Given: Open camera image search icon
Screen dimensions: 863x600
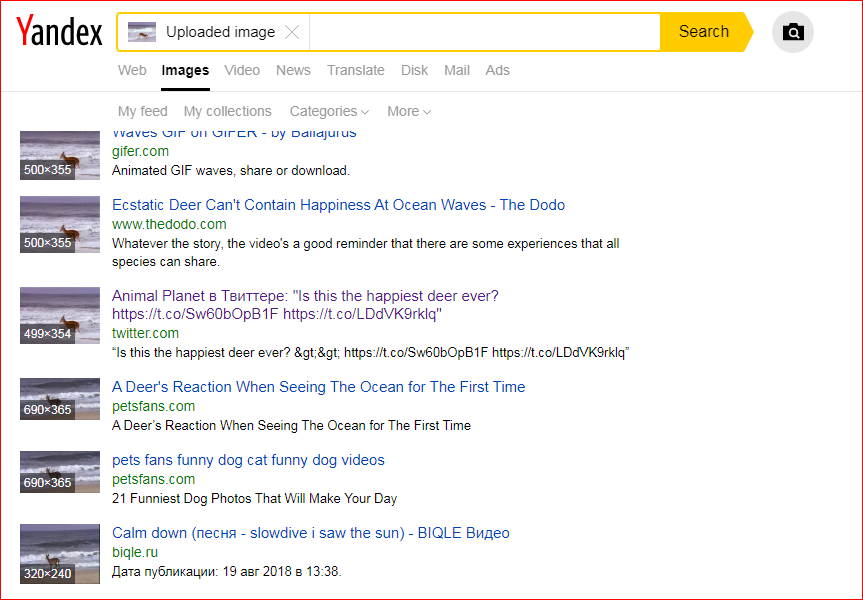Looking at the screenshot, I should coord(793,32).
